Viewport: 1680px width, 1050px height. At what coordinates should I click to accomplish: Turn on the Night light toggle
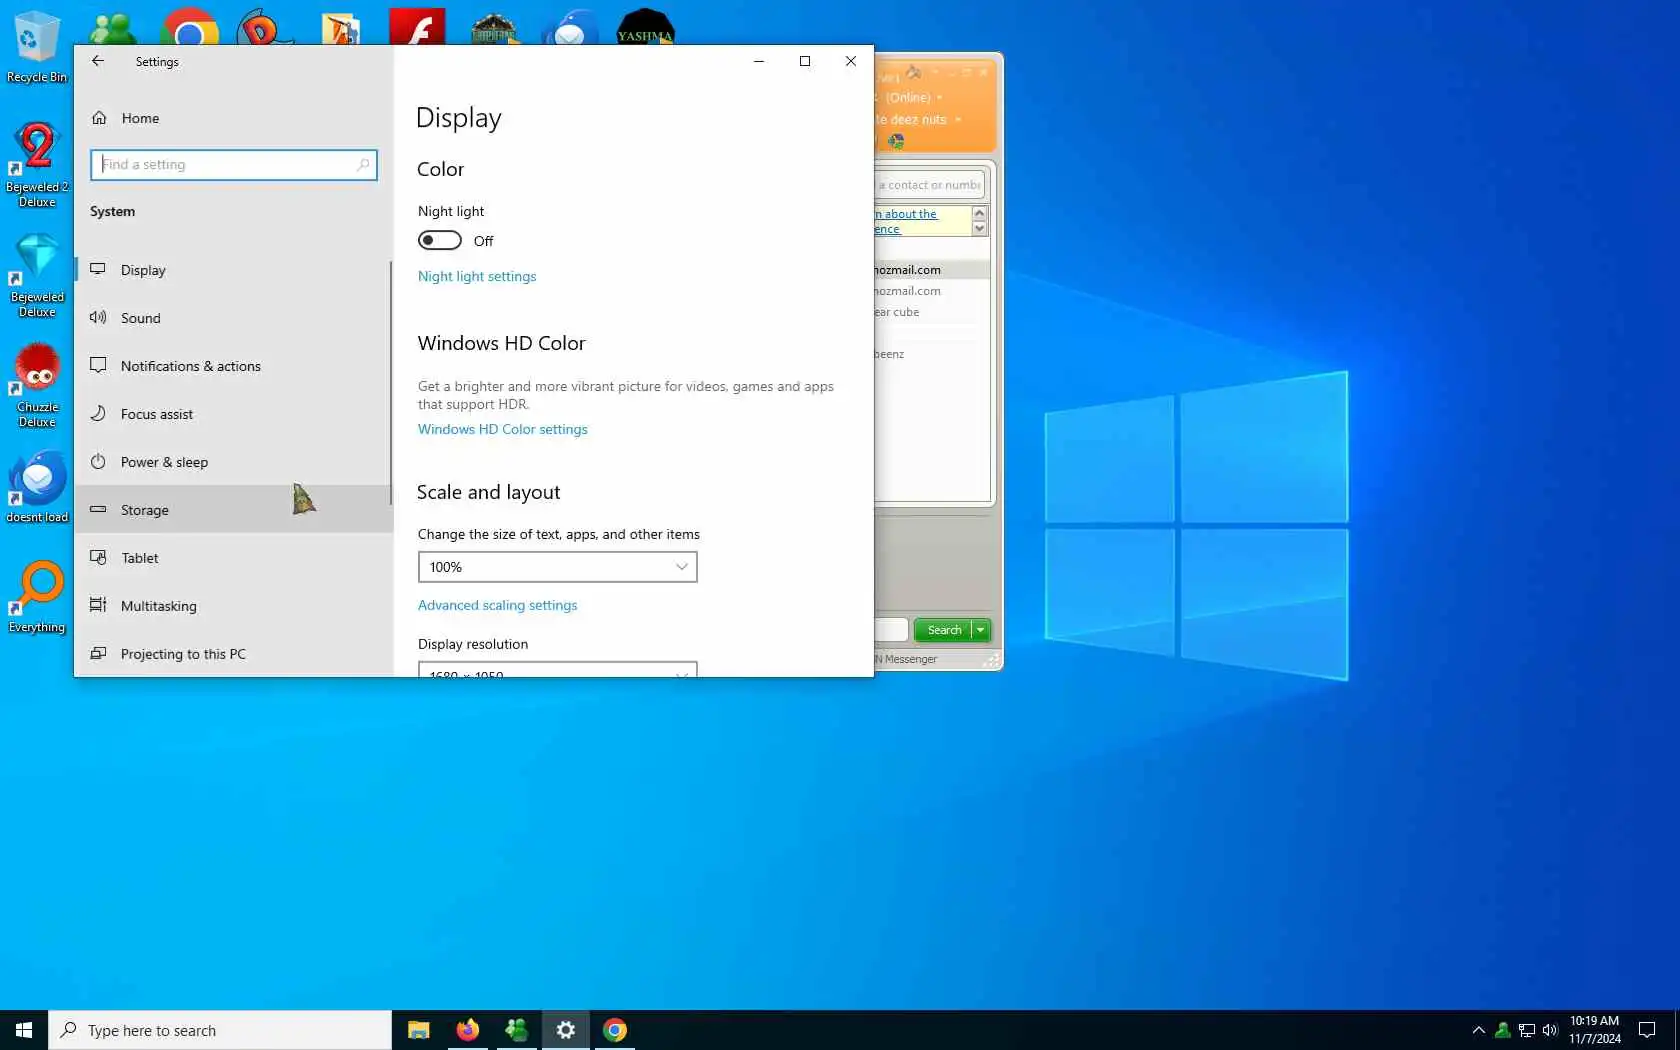(440, 241)
